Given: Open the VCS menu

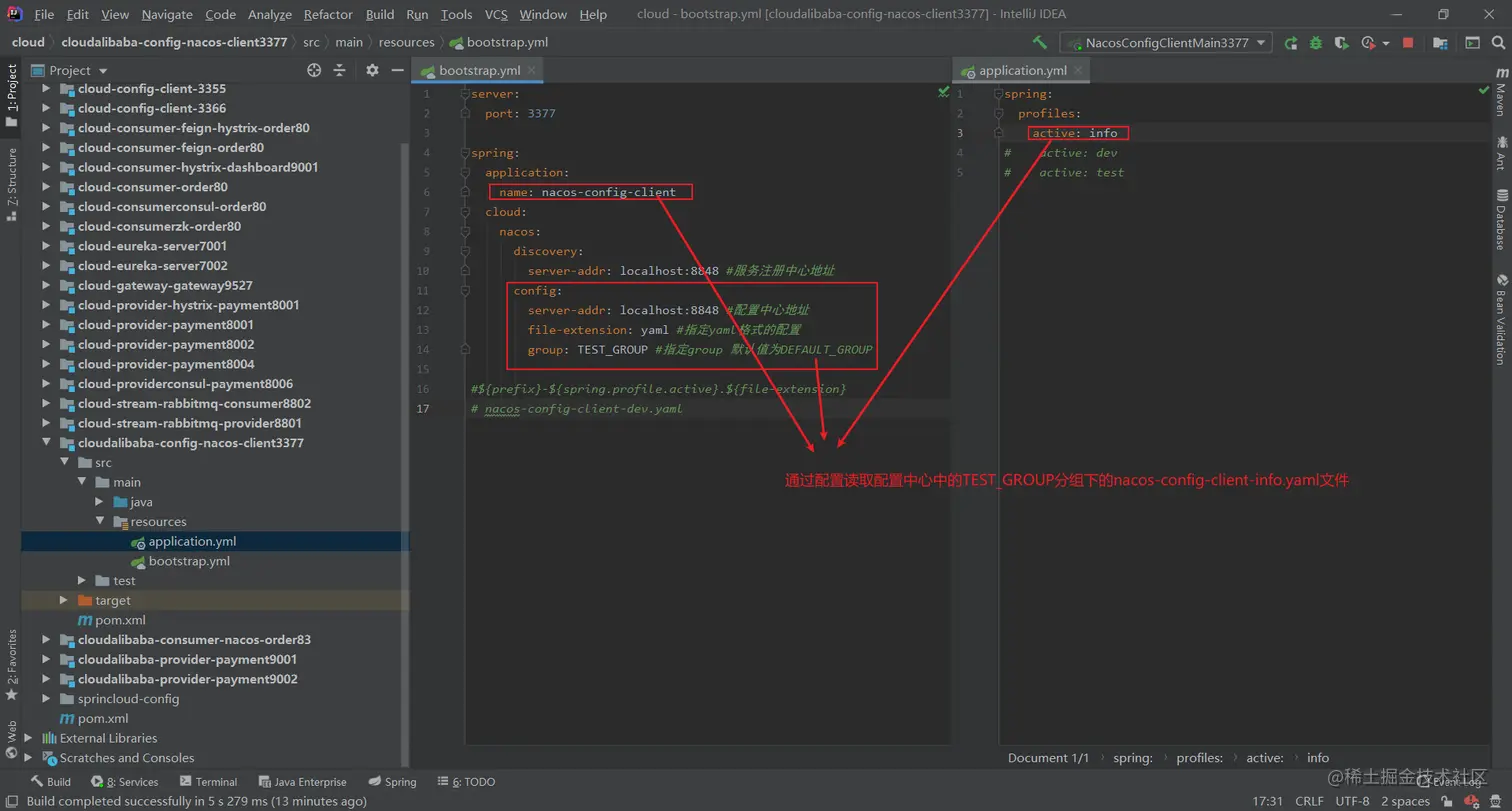Looking at the screenshot, I should [x=496, y=14].
